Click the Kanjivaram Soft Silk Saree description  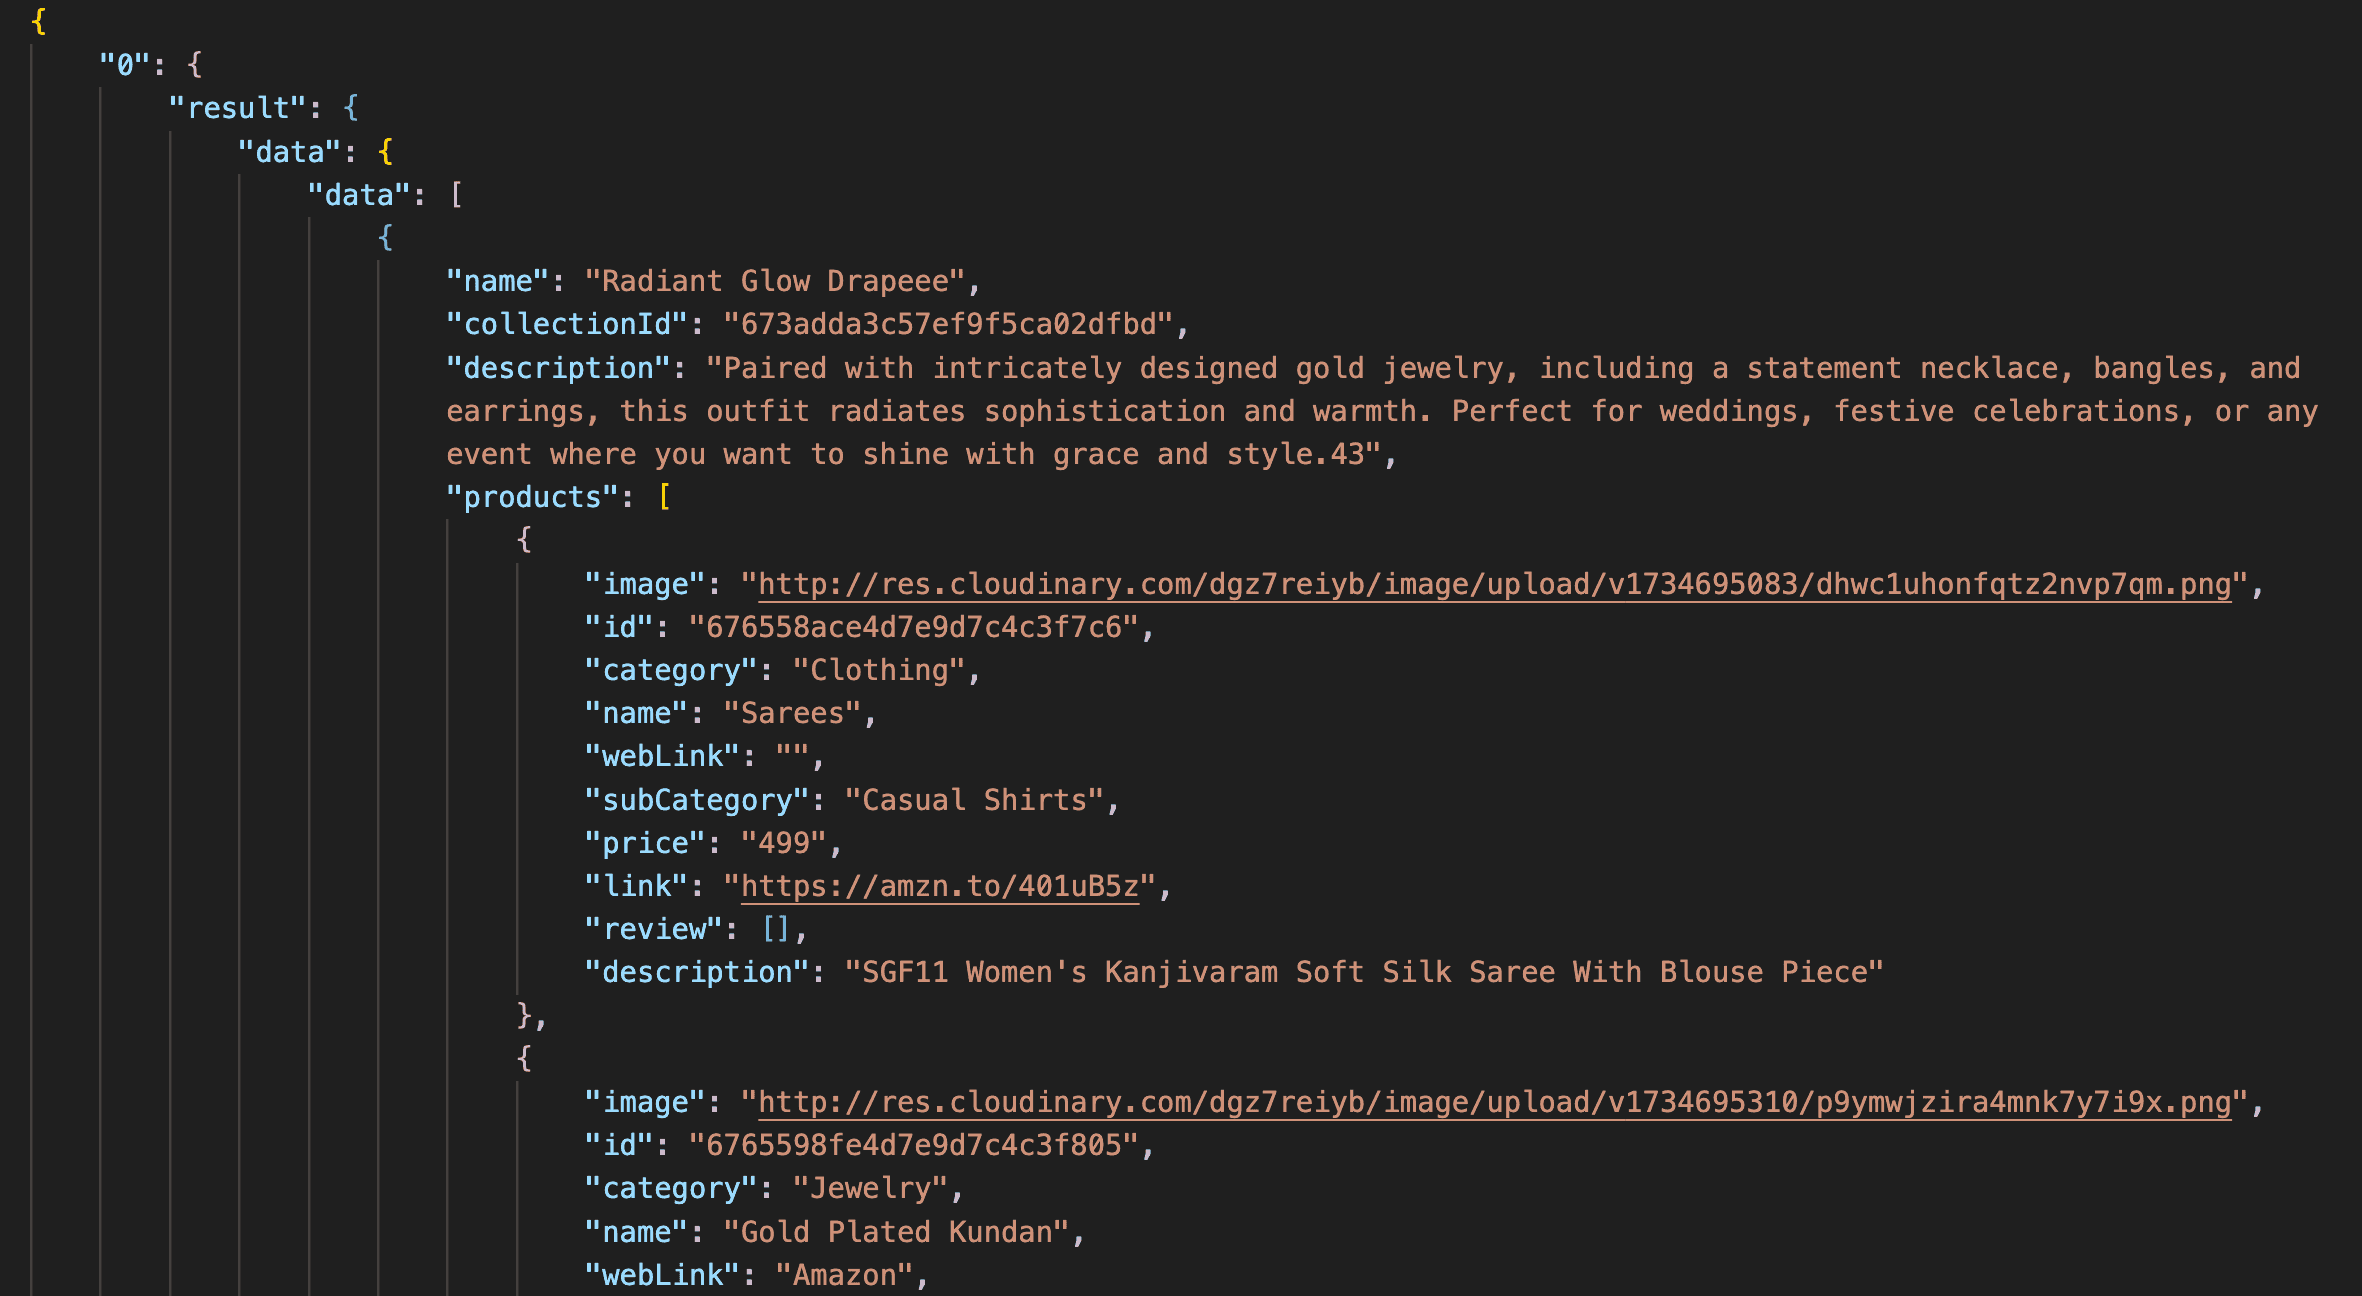pos(1364,972)
